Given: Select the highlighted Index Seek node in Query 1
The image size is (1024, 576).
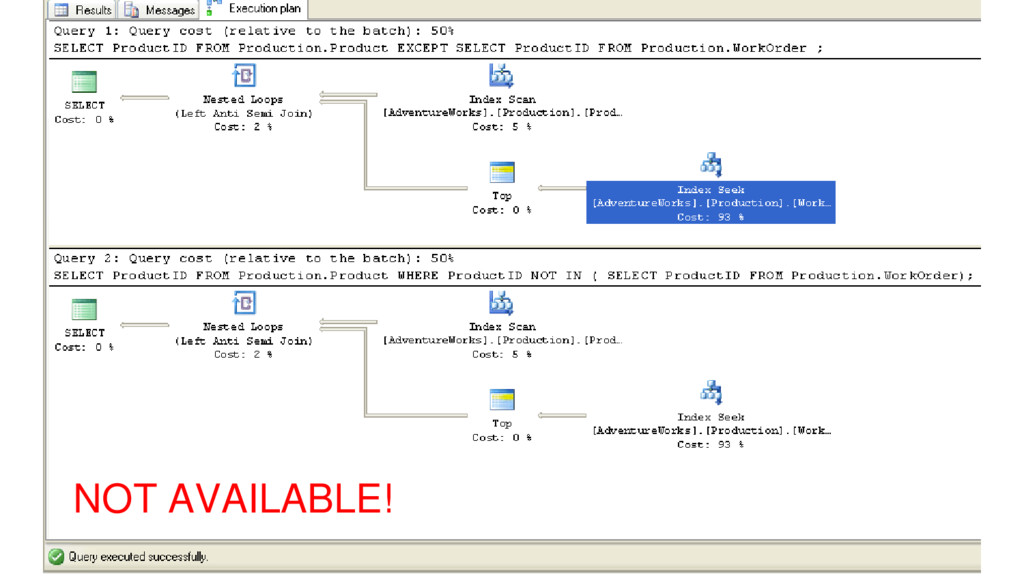Looking at the screenshot, I should click(x=711, y=202).
